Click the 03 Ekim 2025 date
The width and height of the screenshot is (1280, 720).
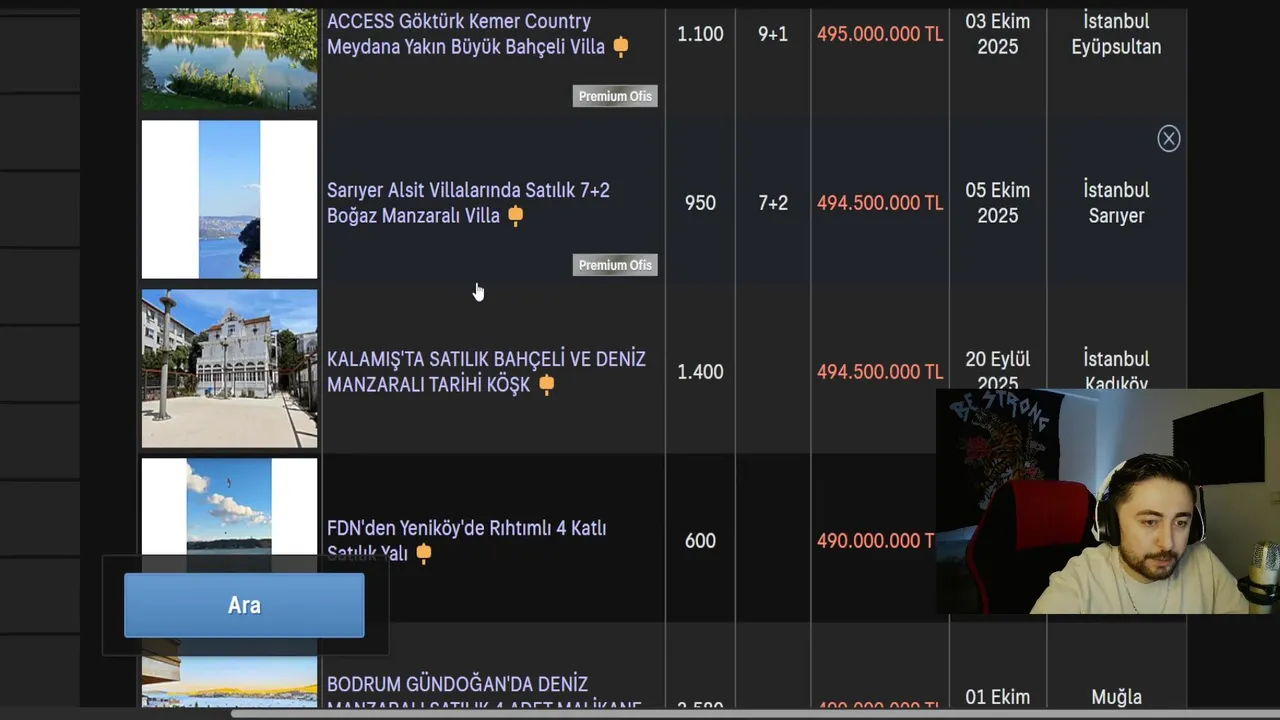pos(998,34)
